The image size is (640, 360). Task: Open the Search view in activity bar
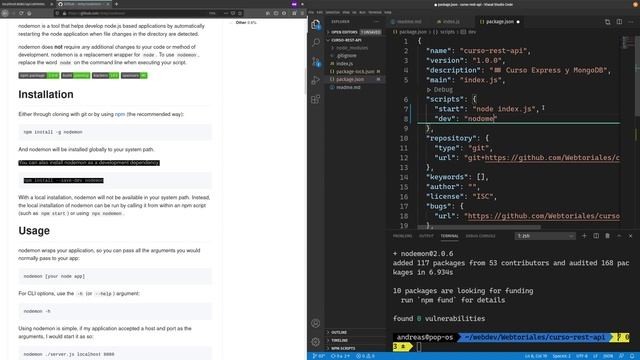316,42
